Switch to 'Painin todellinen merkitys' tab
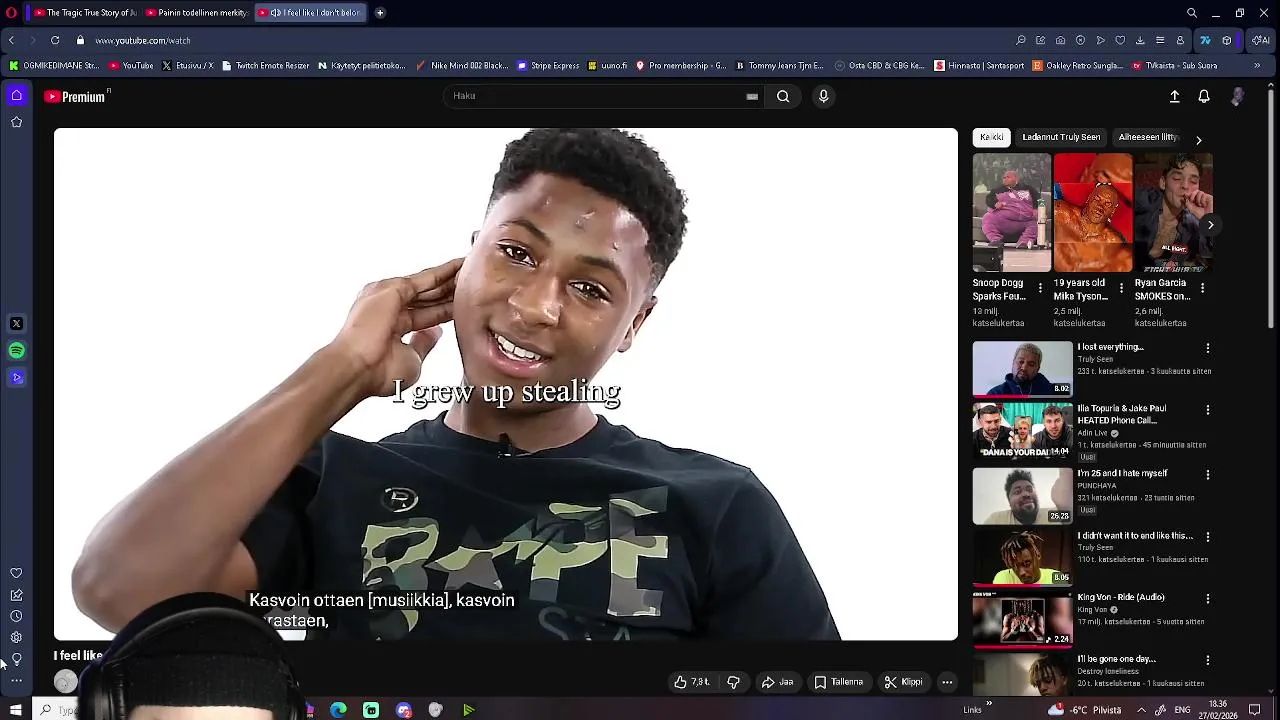The height and width of the screenshot is (720, 1280). (x=196, y=13)
